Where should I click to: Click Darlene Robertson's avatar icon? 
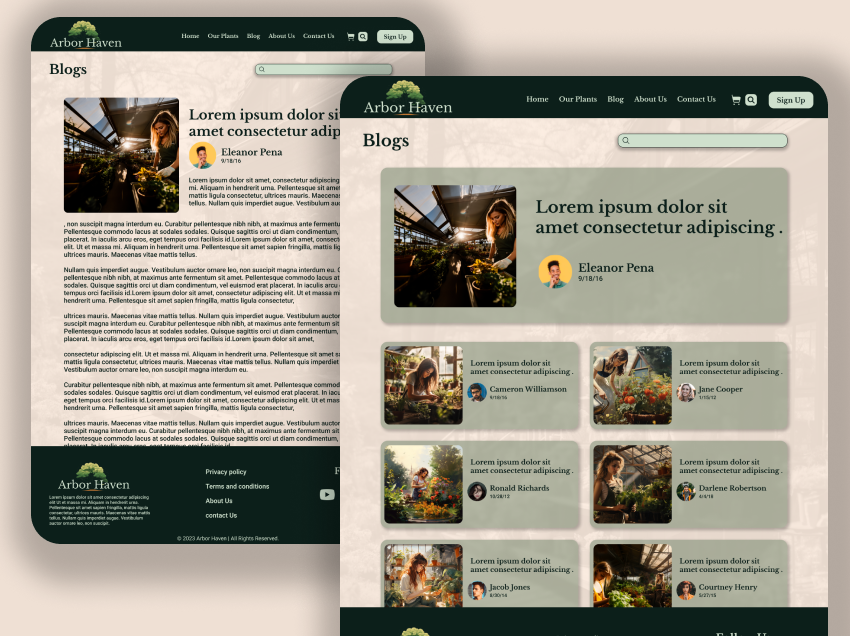(686, 491)
